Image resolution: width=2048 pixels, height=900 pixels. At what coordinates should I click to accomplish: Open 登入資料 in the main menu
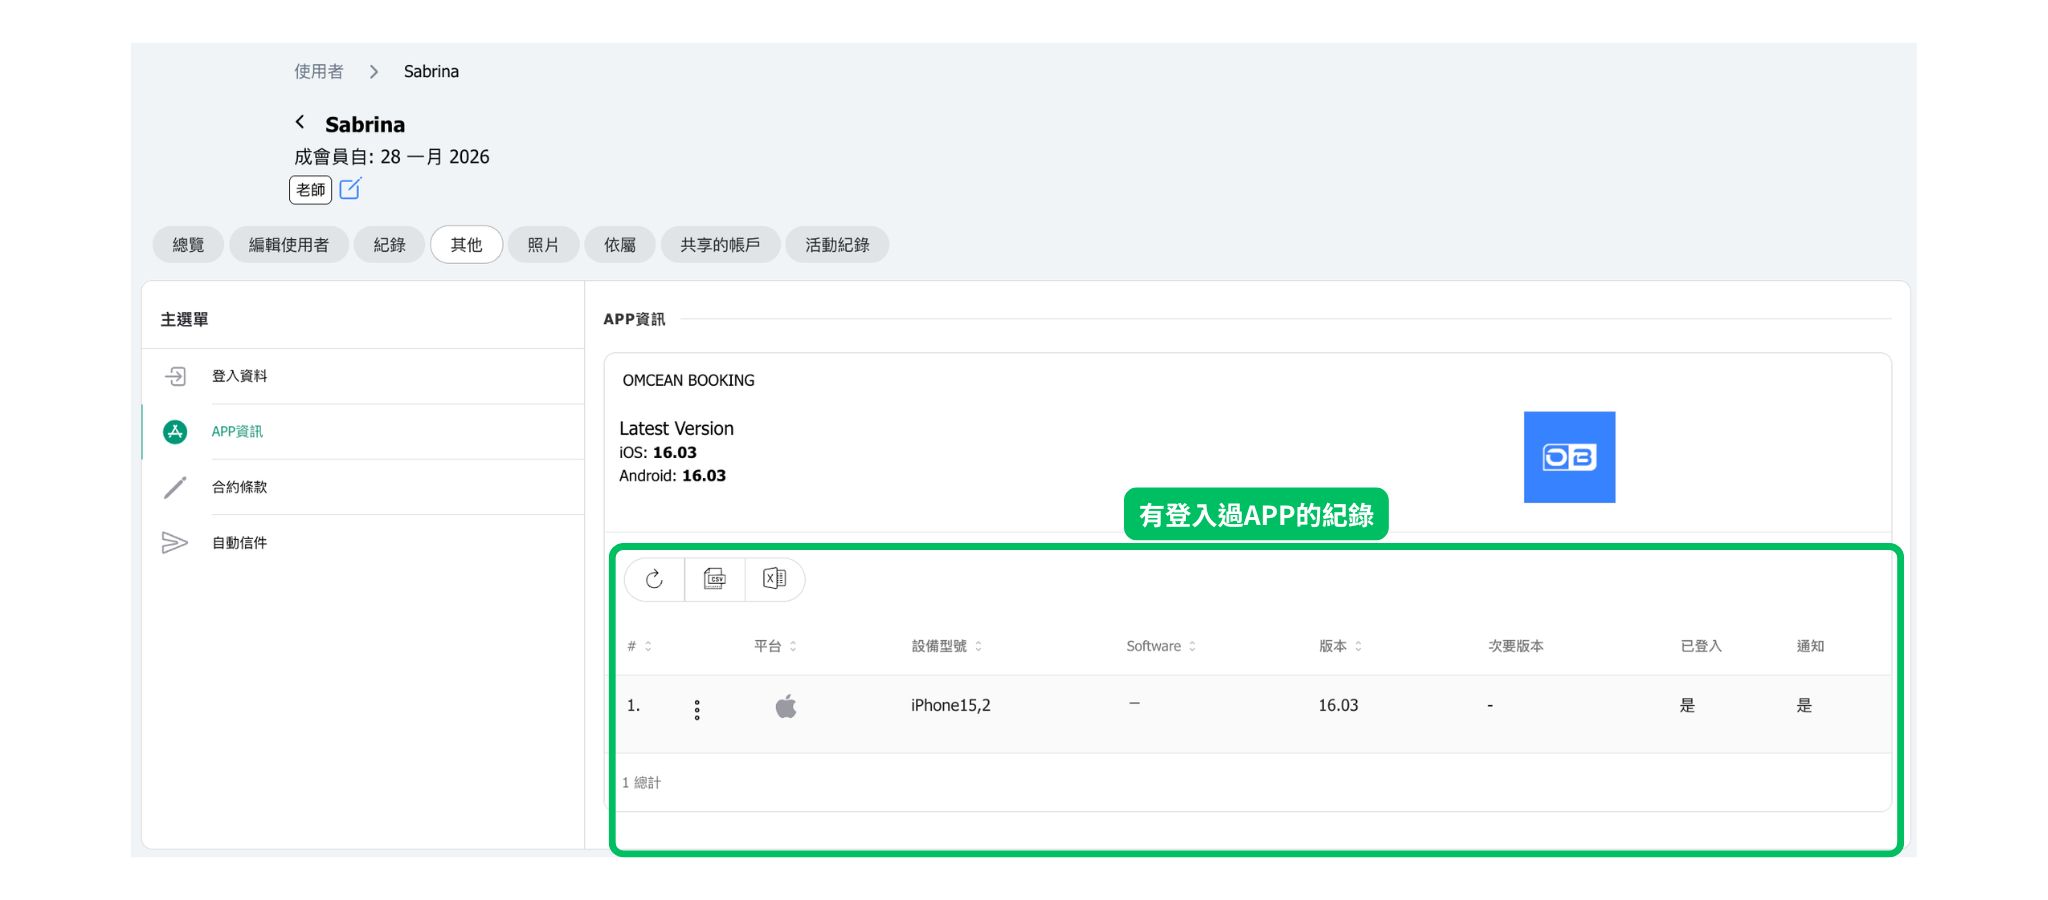[x=240, y=376]
